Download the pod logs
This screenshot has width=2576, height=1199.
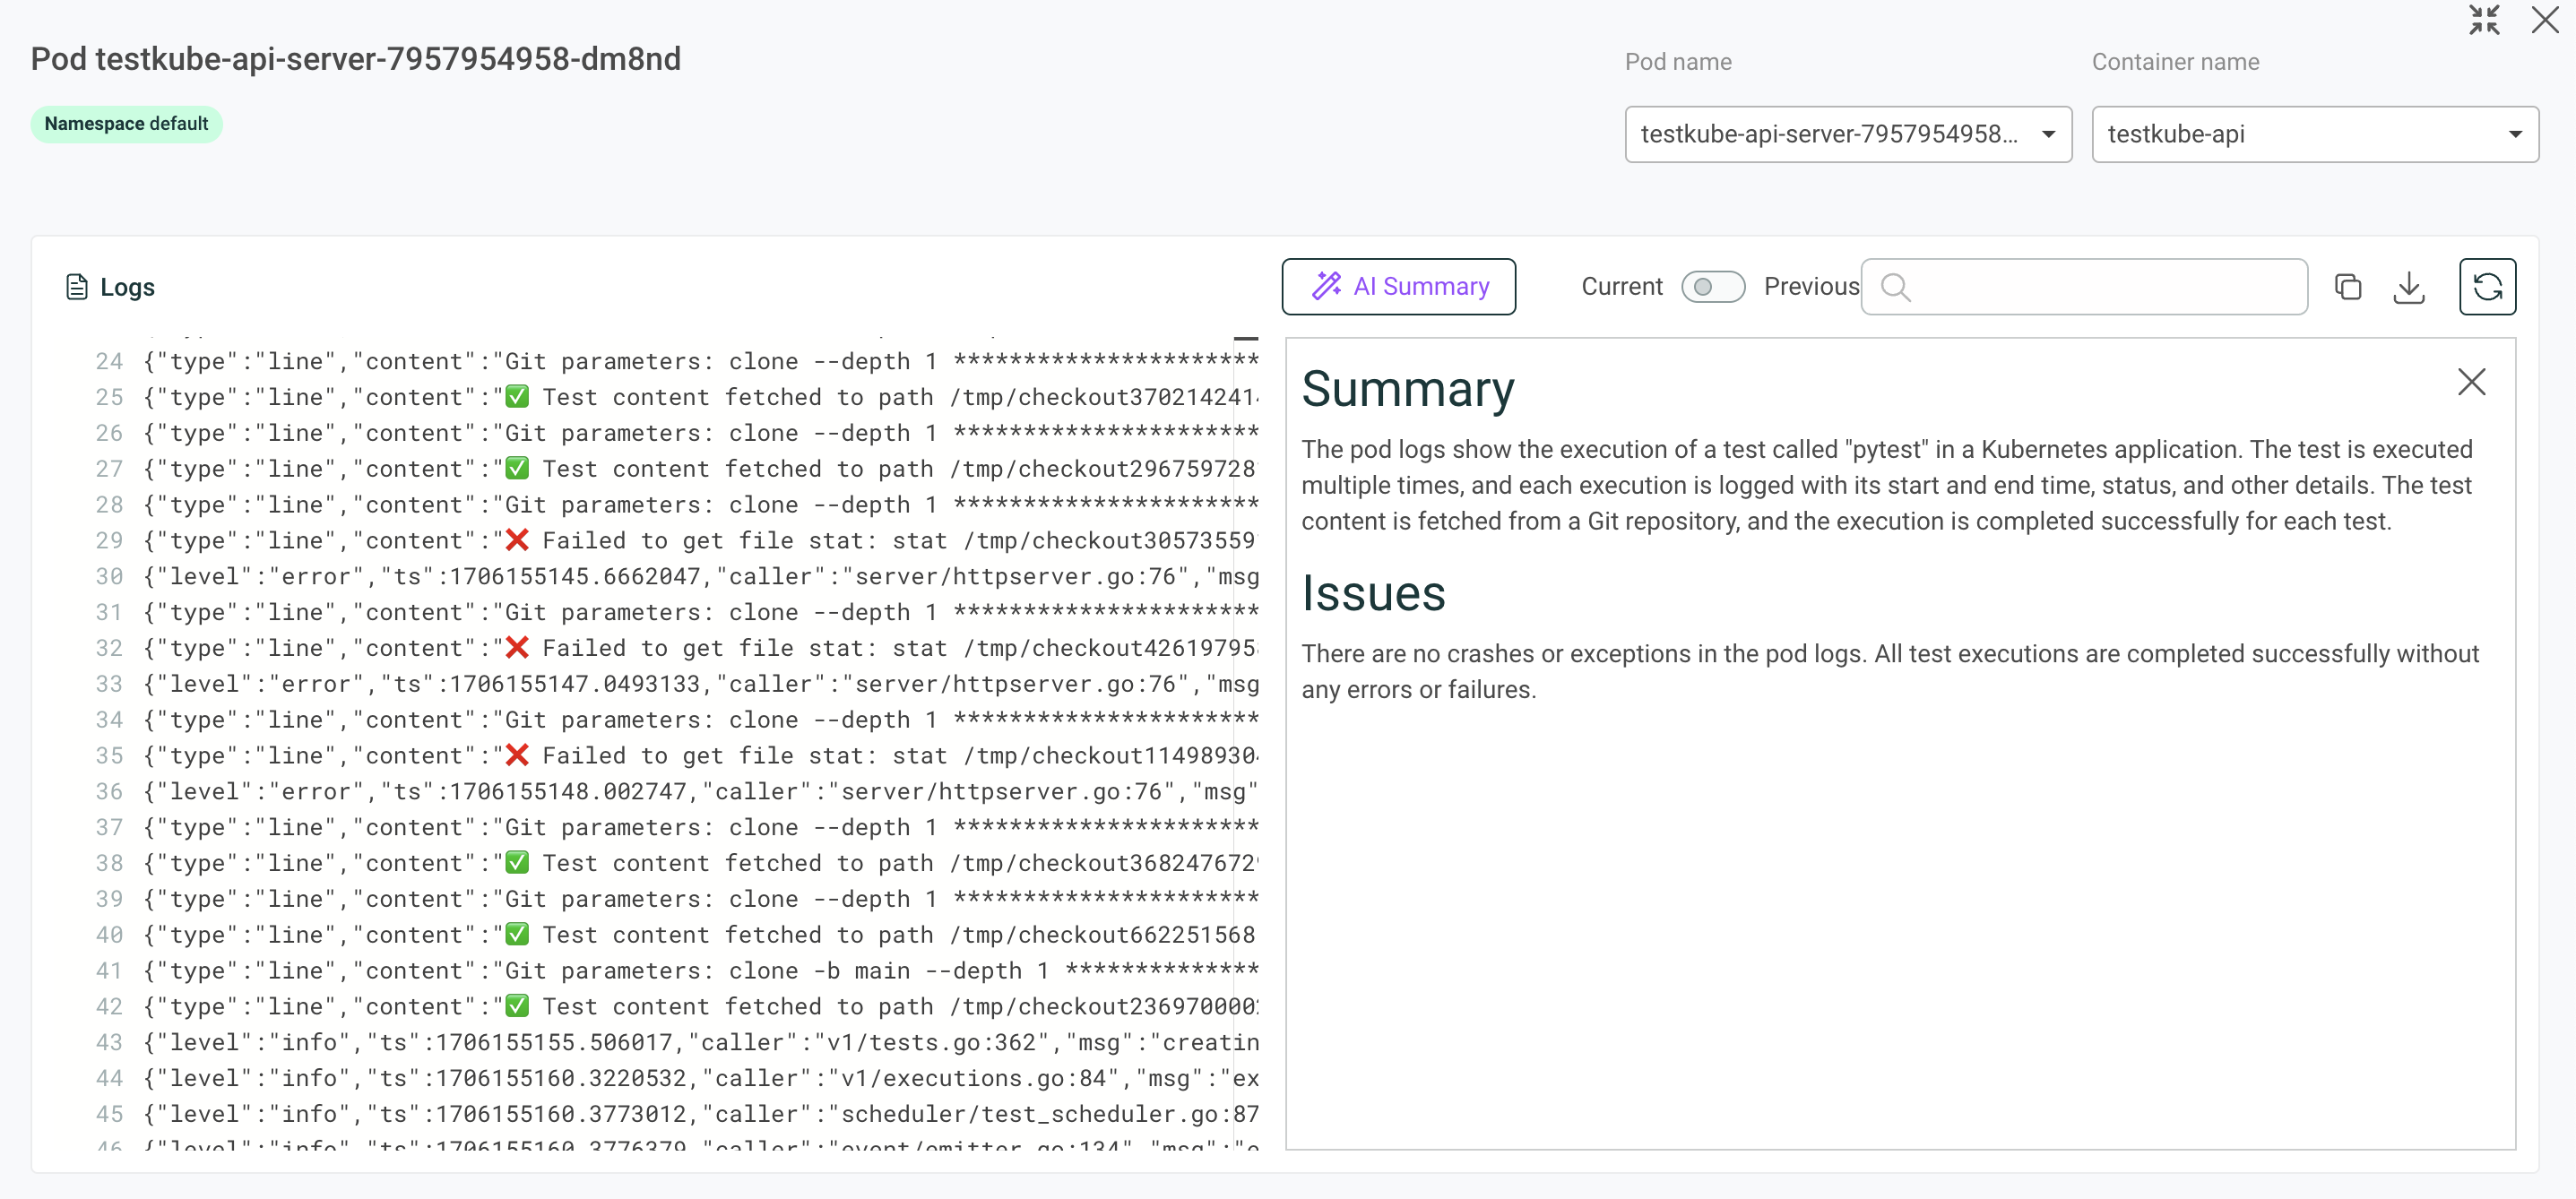2408,287
